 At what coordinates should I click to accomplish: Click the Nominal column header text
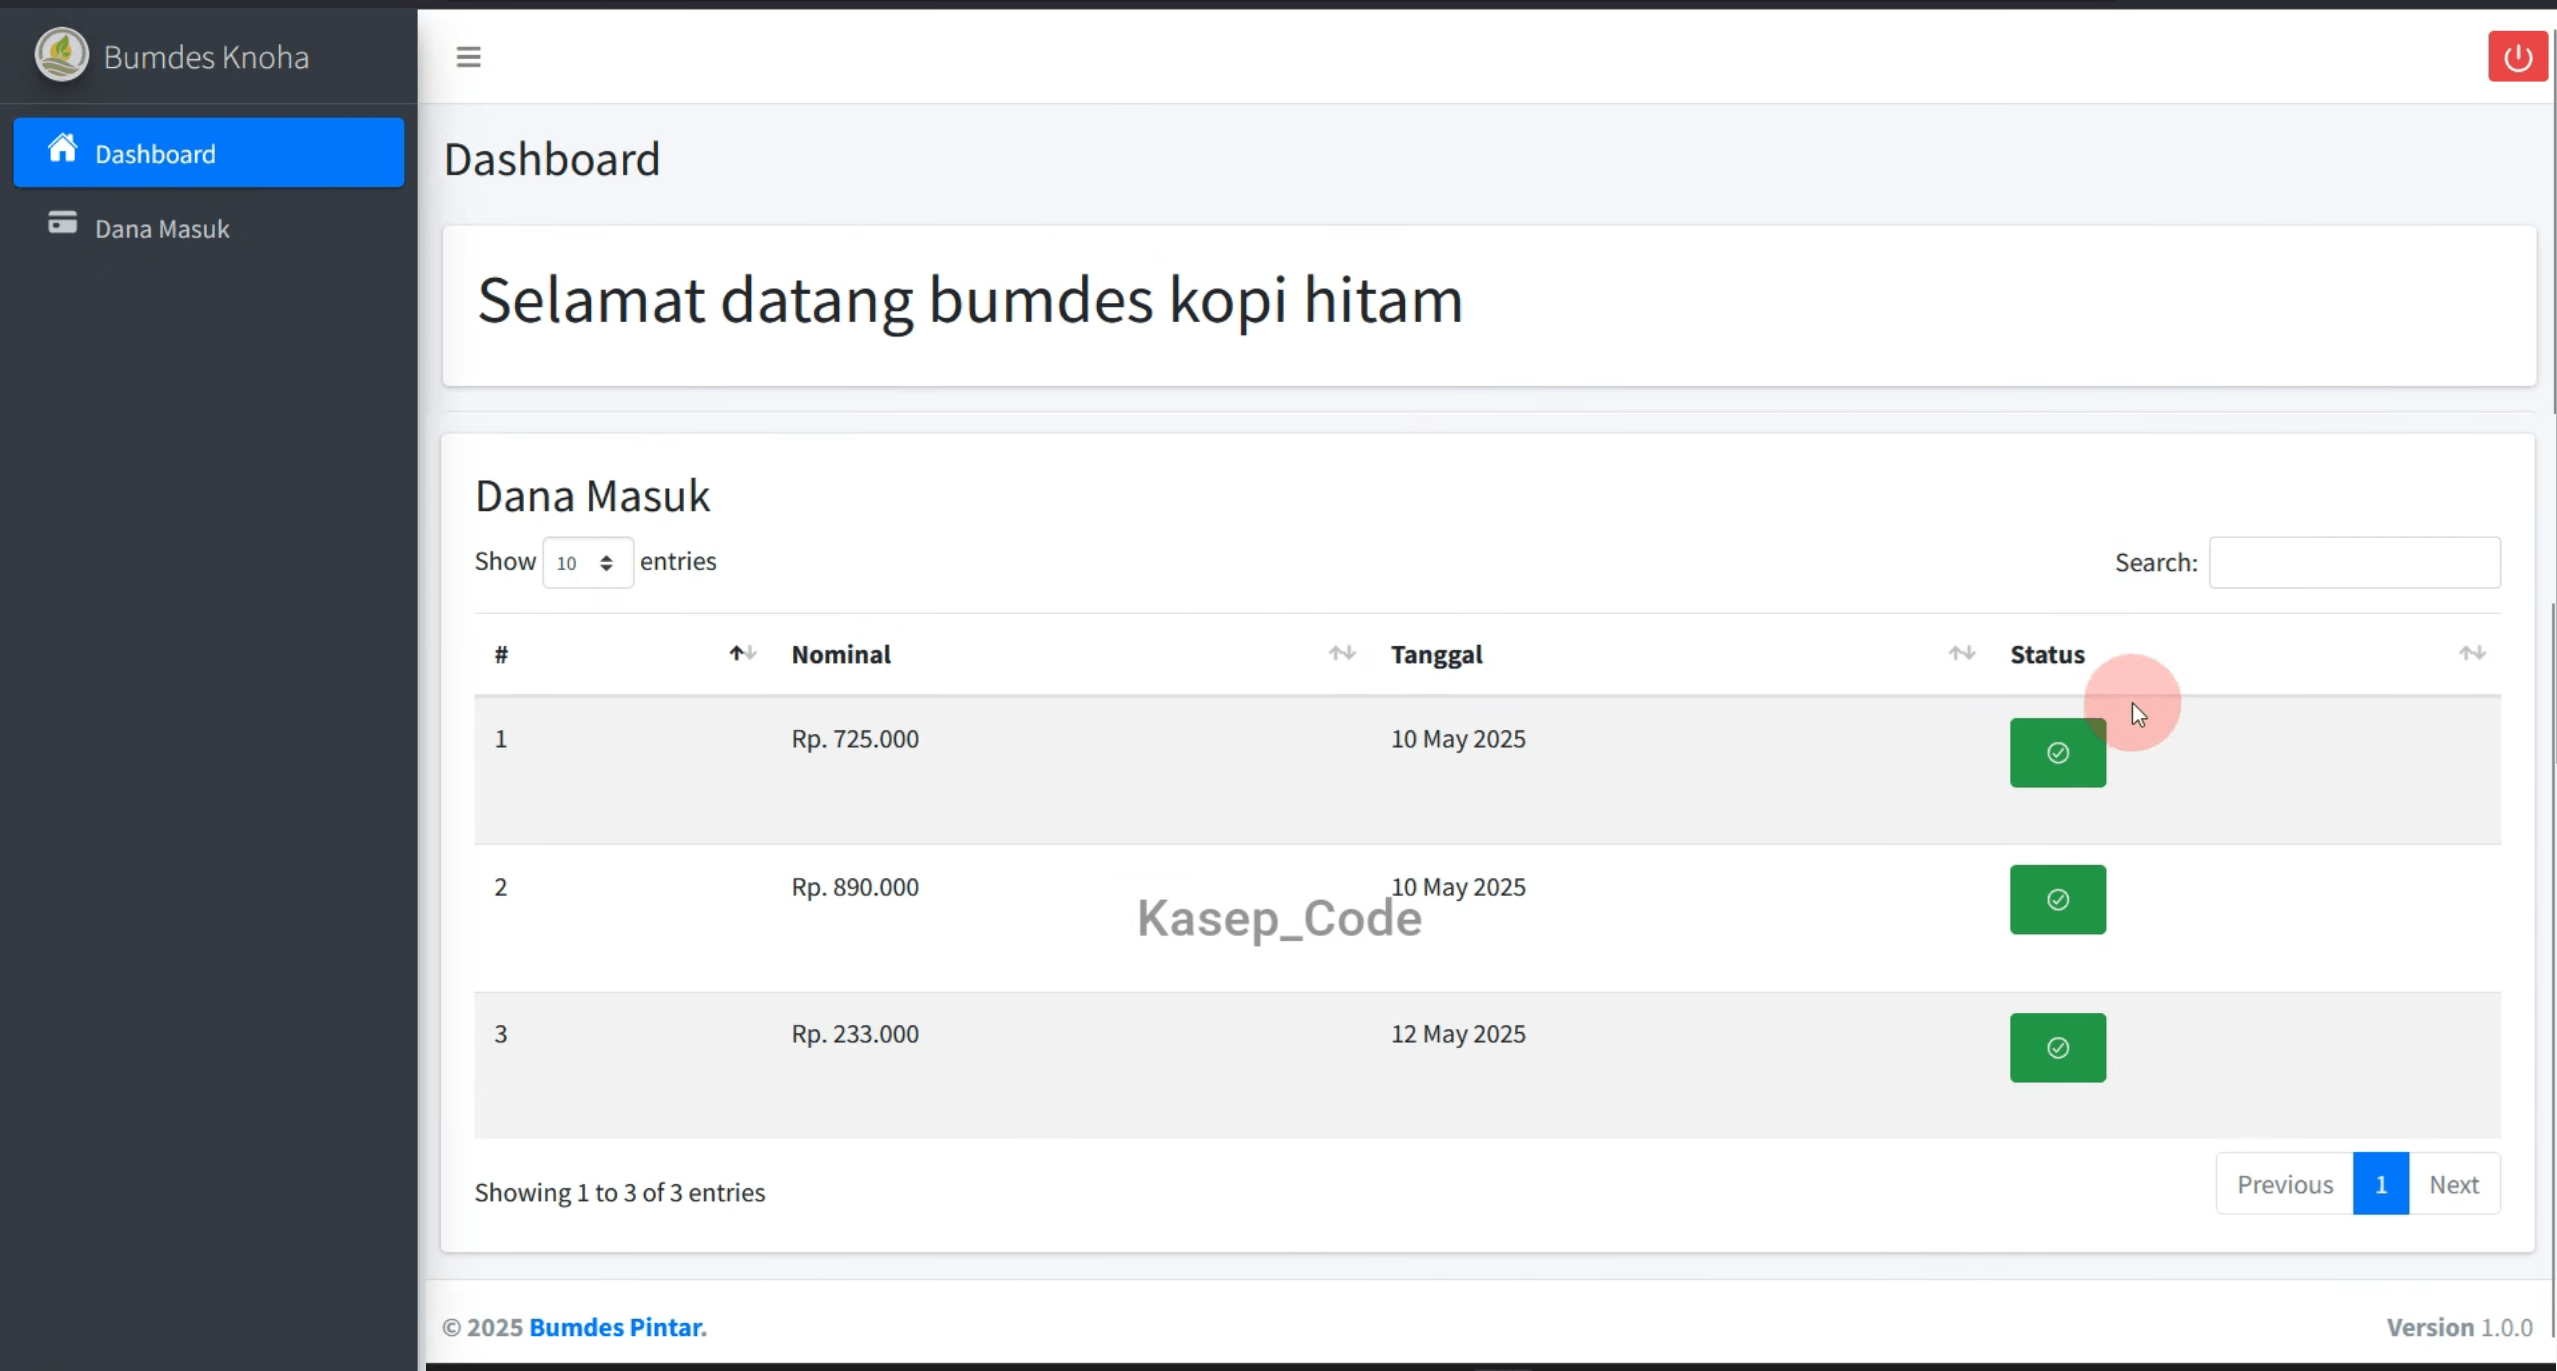tap(841, 654)
